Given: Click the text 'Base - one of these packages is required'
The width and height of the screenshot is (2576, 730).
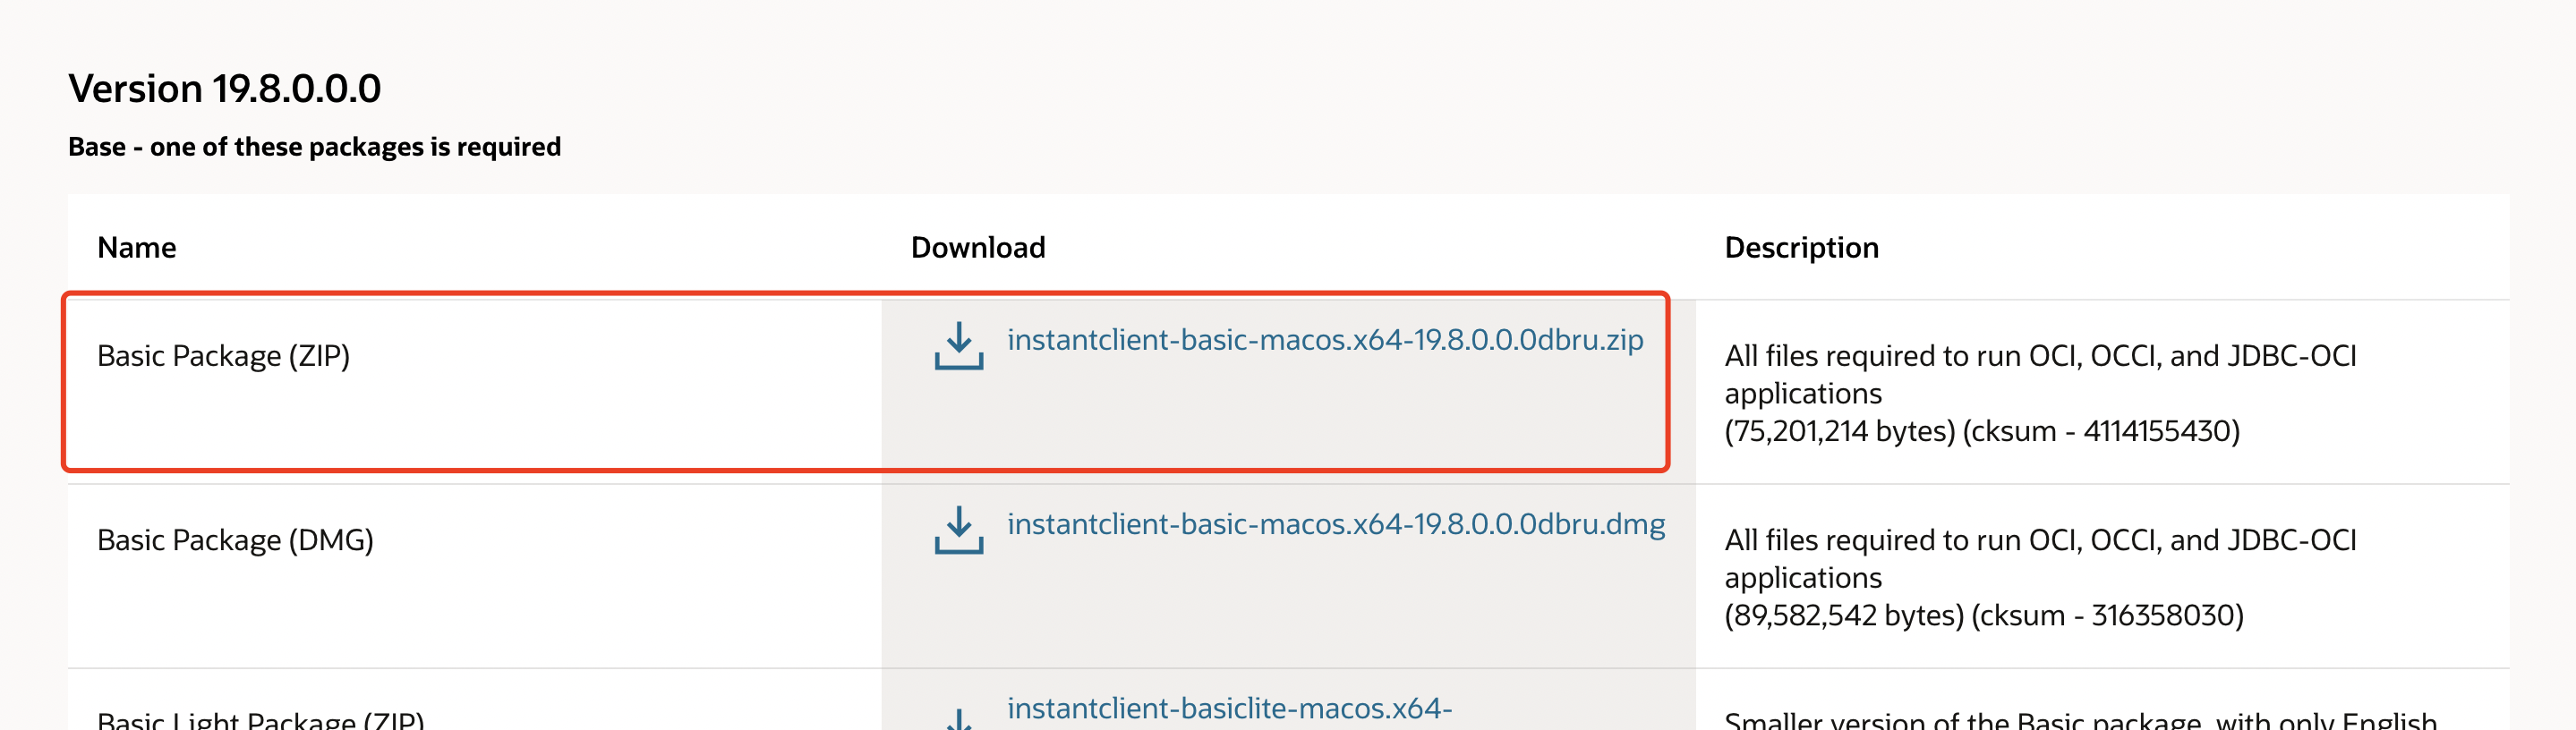Looking at the screenshot, I should click(x=314, y=146).
